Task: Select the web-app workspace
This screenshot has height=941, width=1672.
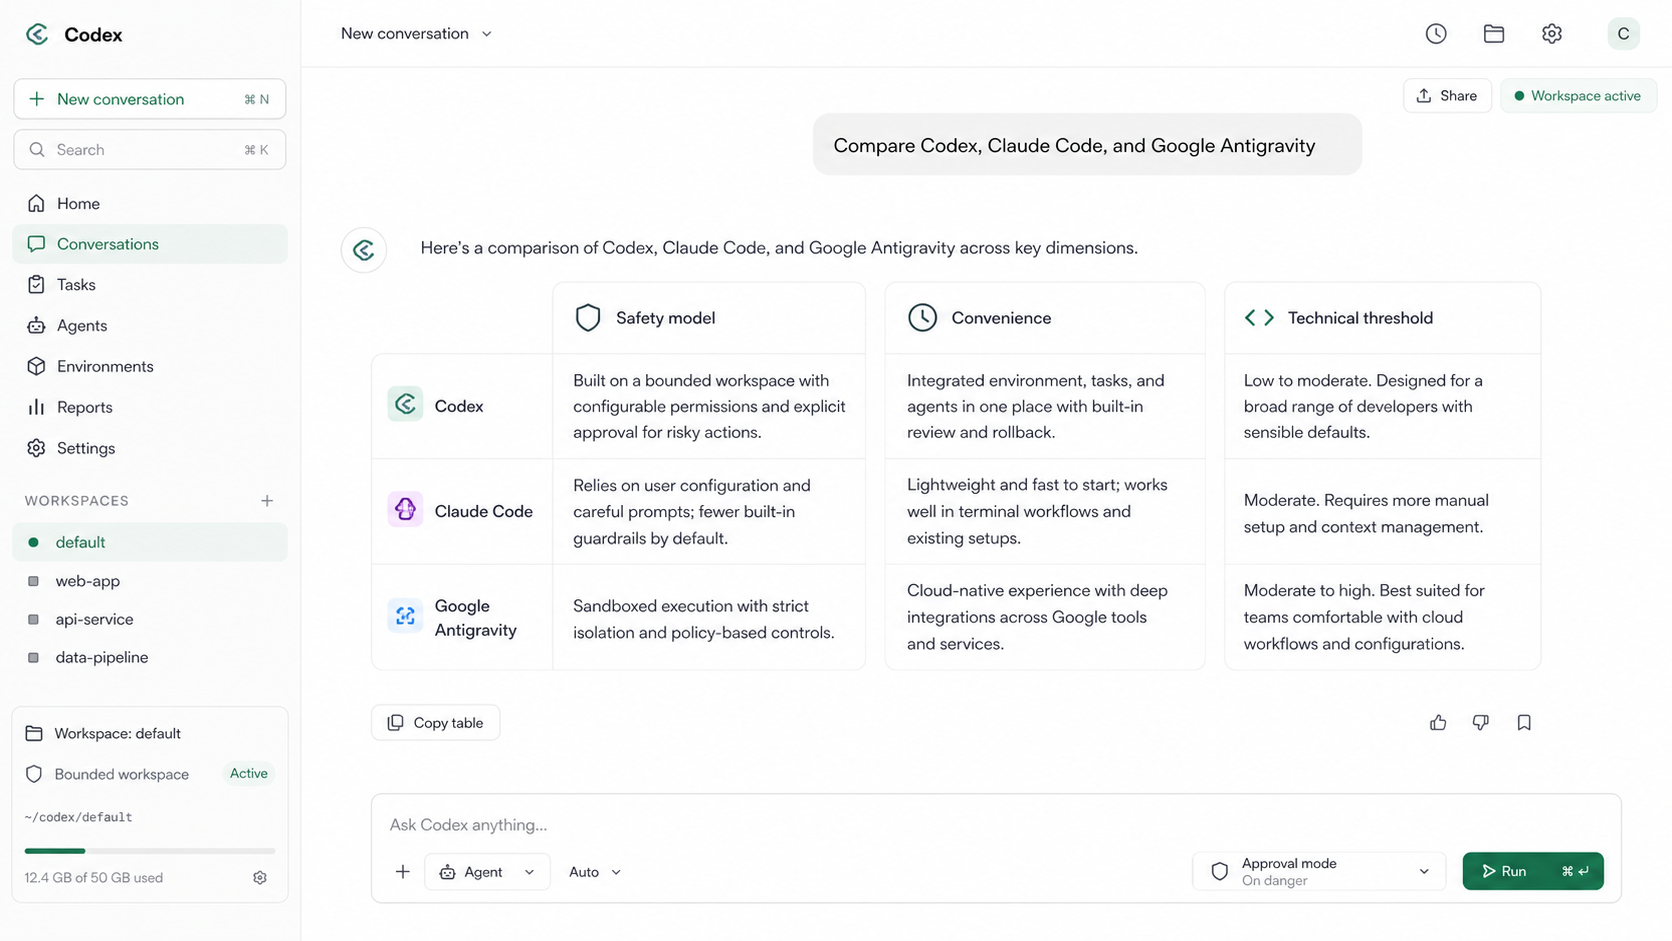Action: coord(150,581)
